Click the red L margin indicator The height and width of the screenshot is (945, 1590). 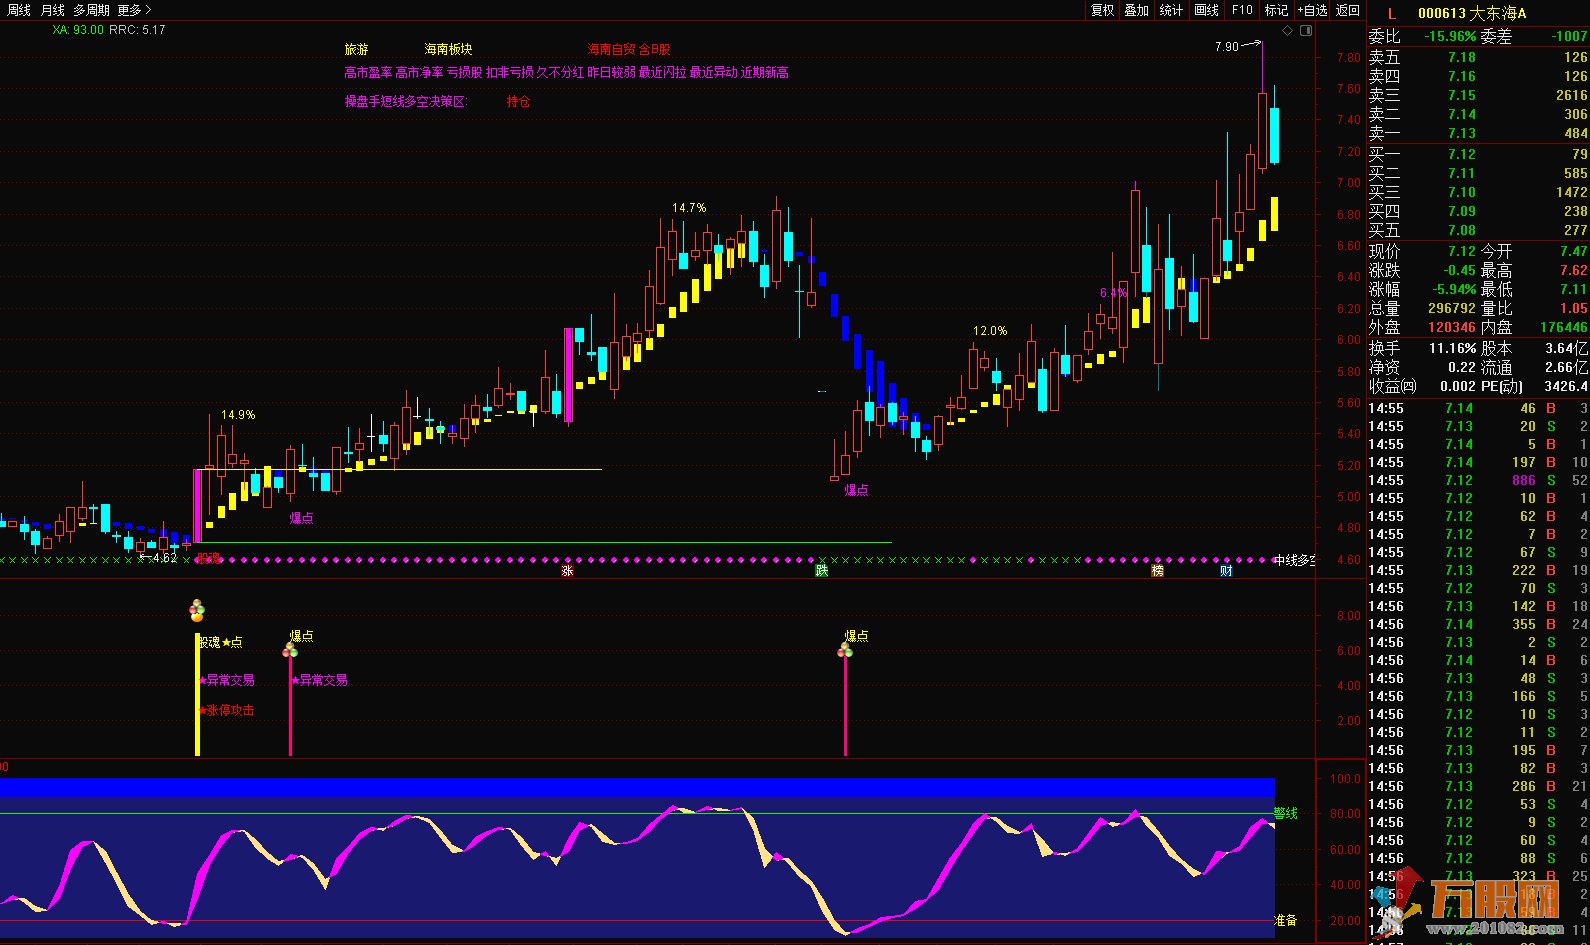pos(1391,14)
